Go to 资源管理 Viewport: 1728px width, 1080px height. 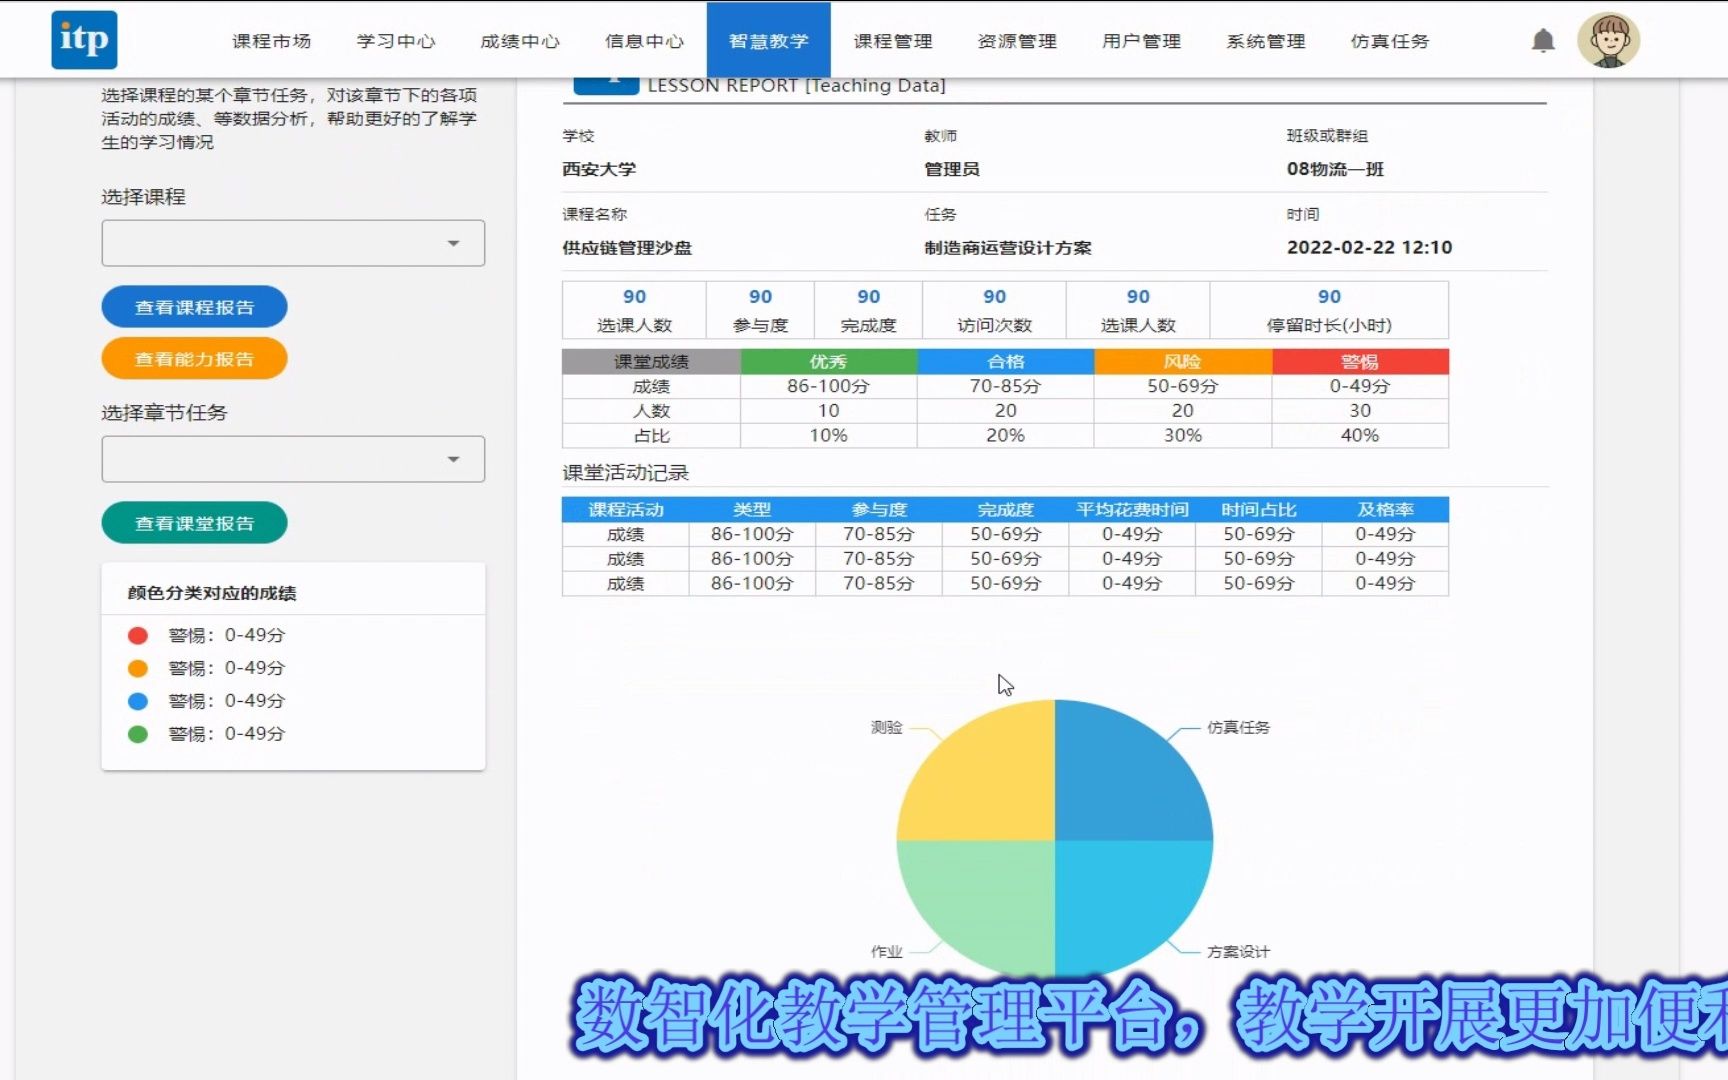pyautogui.click(x=1017, y=41)
